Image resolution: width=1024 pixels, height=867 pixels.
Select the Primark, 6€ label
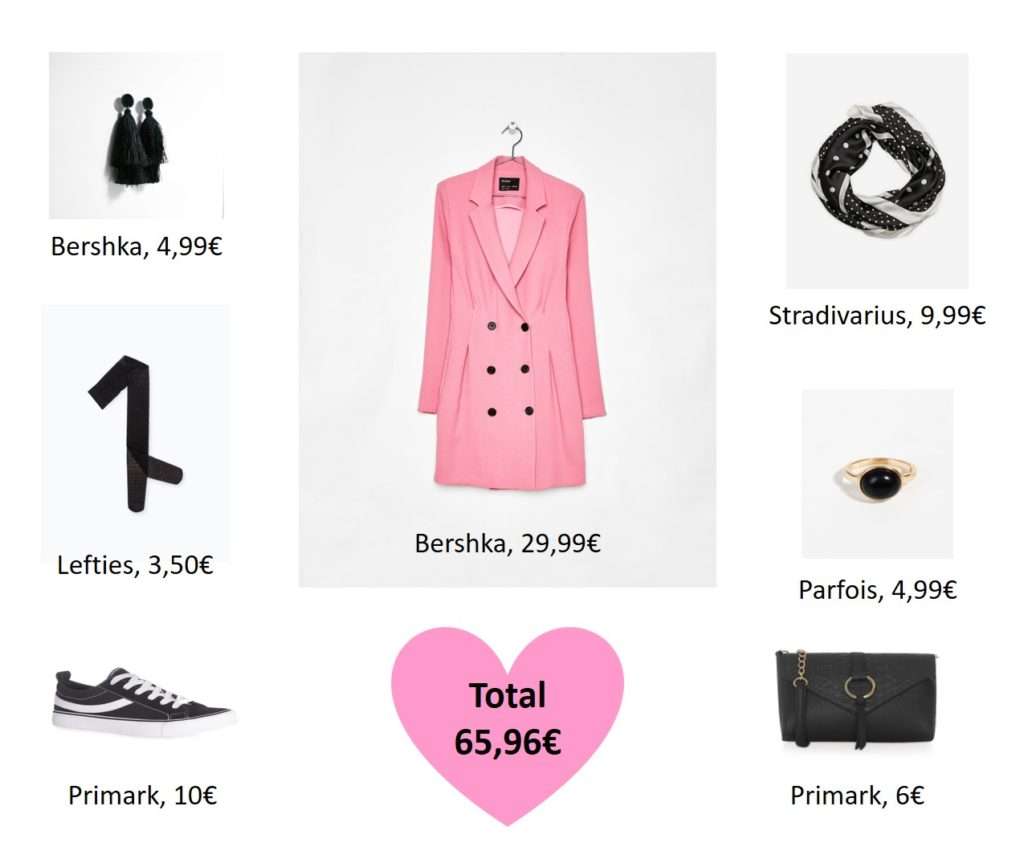857,796
